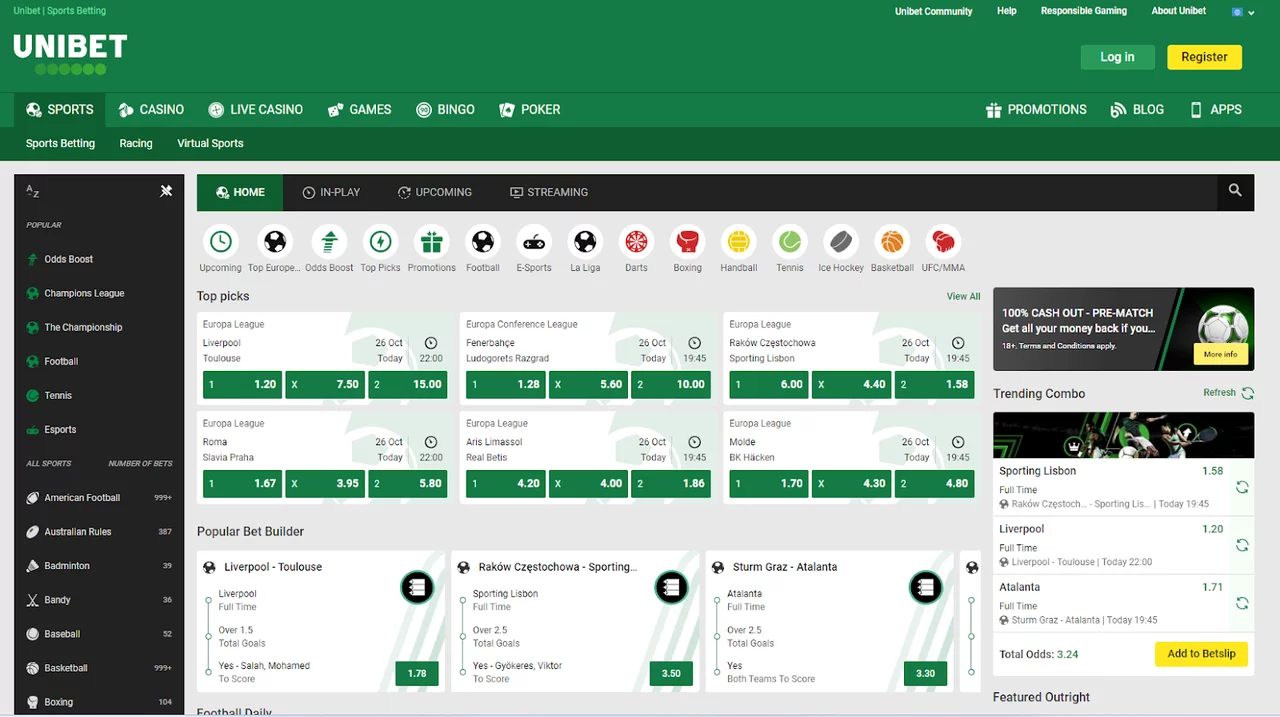Click the pin icon in the sidebar header
Screen dimensions: 1280x717
(166, 191)
